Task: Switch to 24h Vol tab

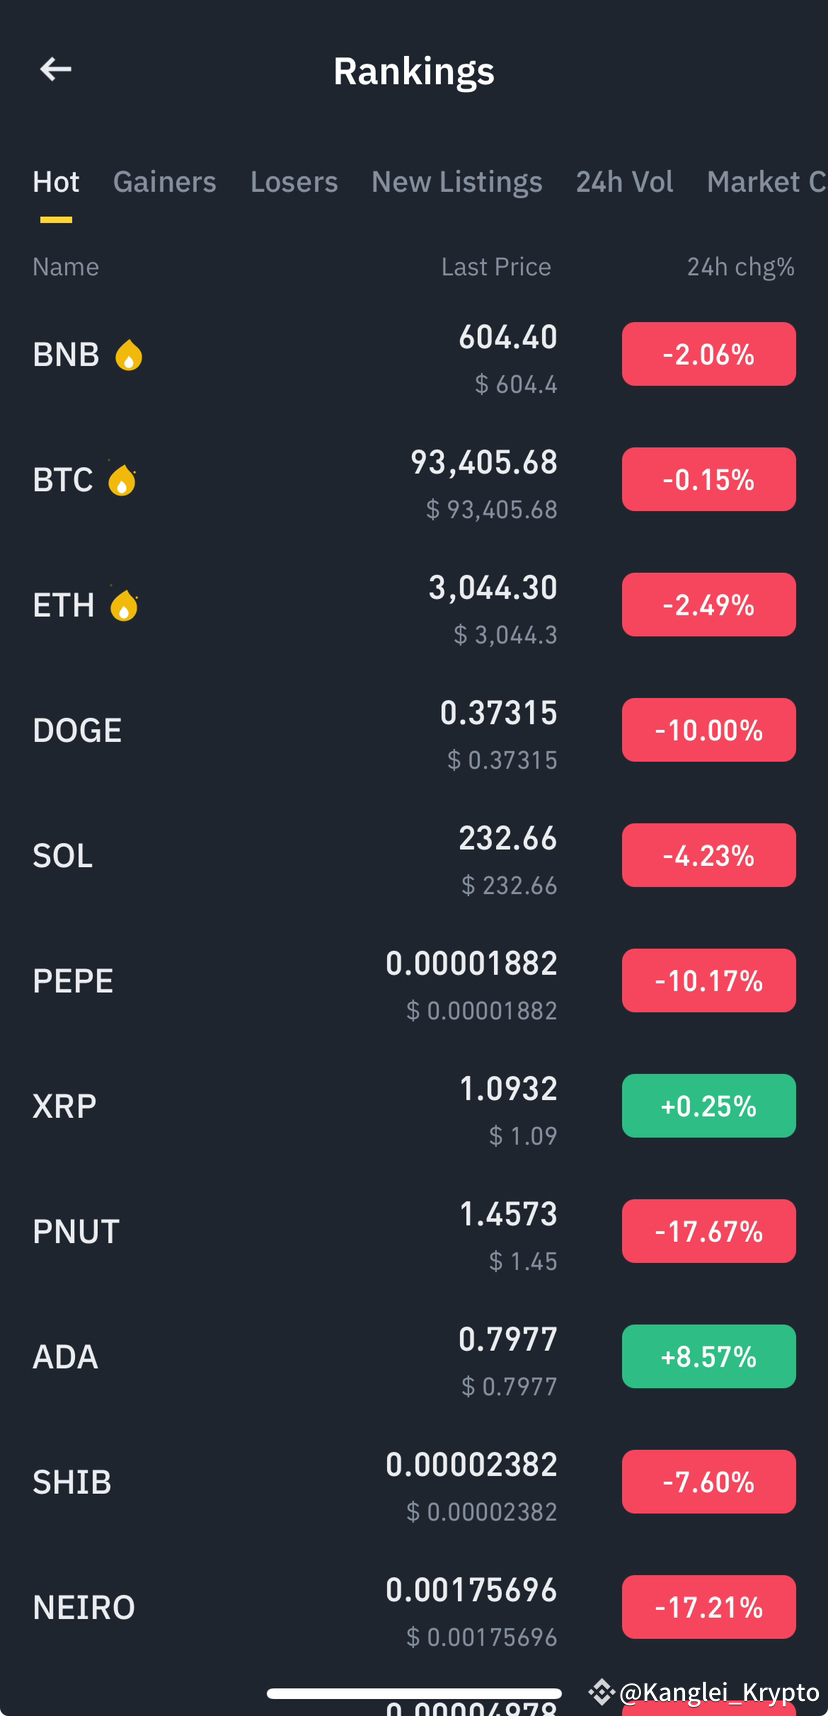Action: [x=624, y=182]
